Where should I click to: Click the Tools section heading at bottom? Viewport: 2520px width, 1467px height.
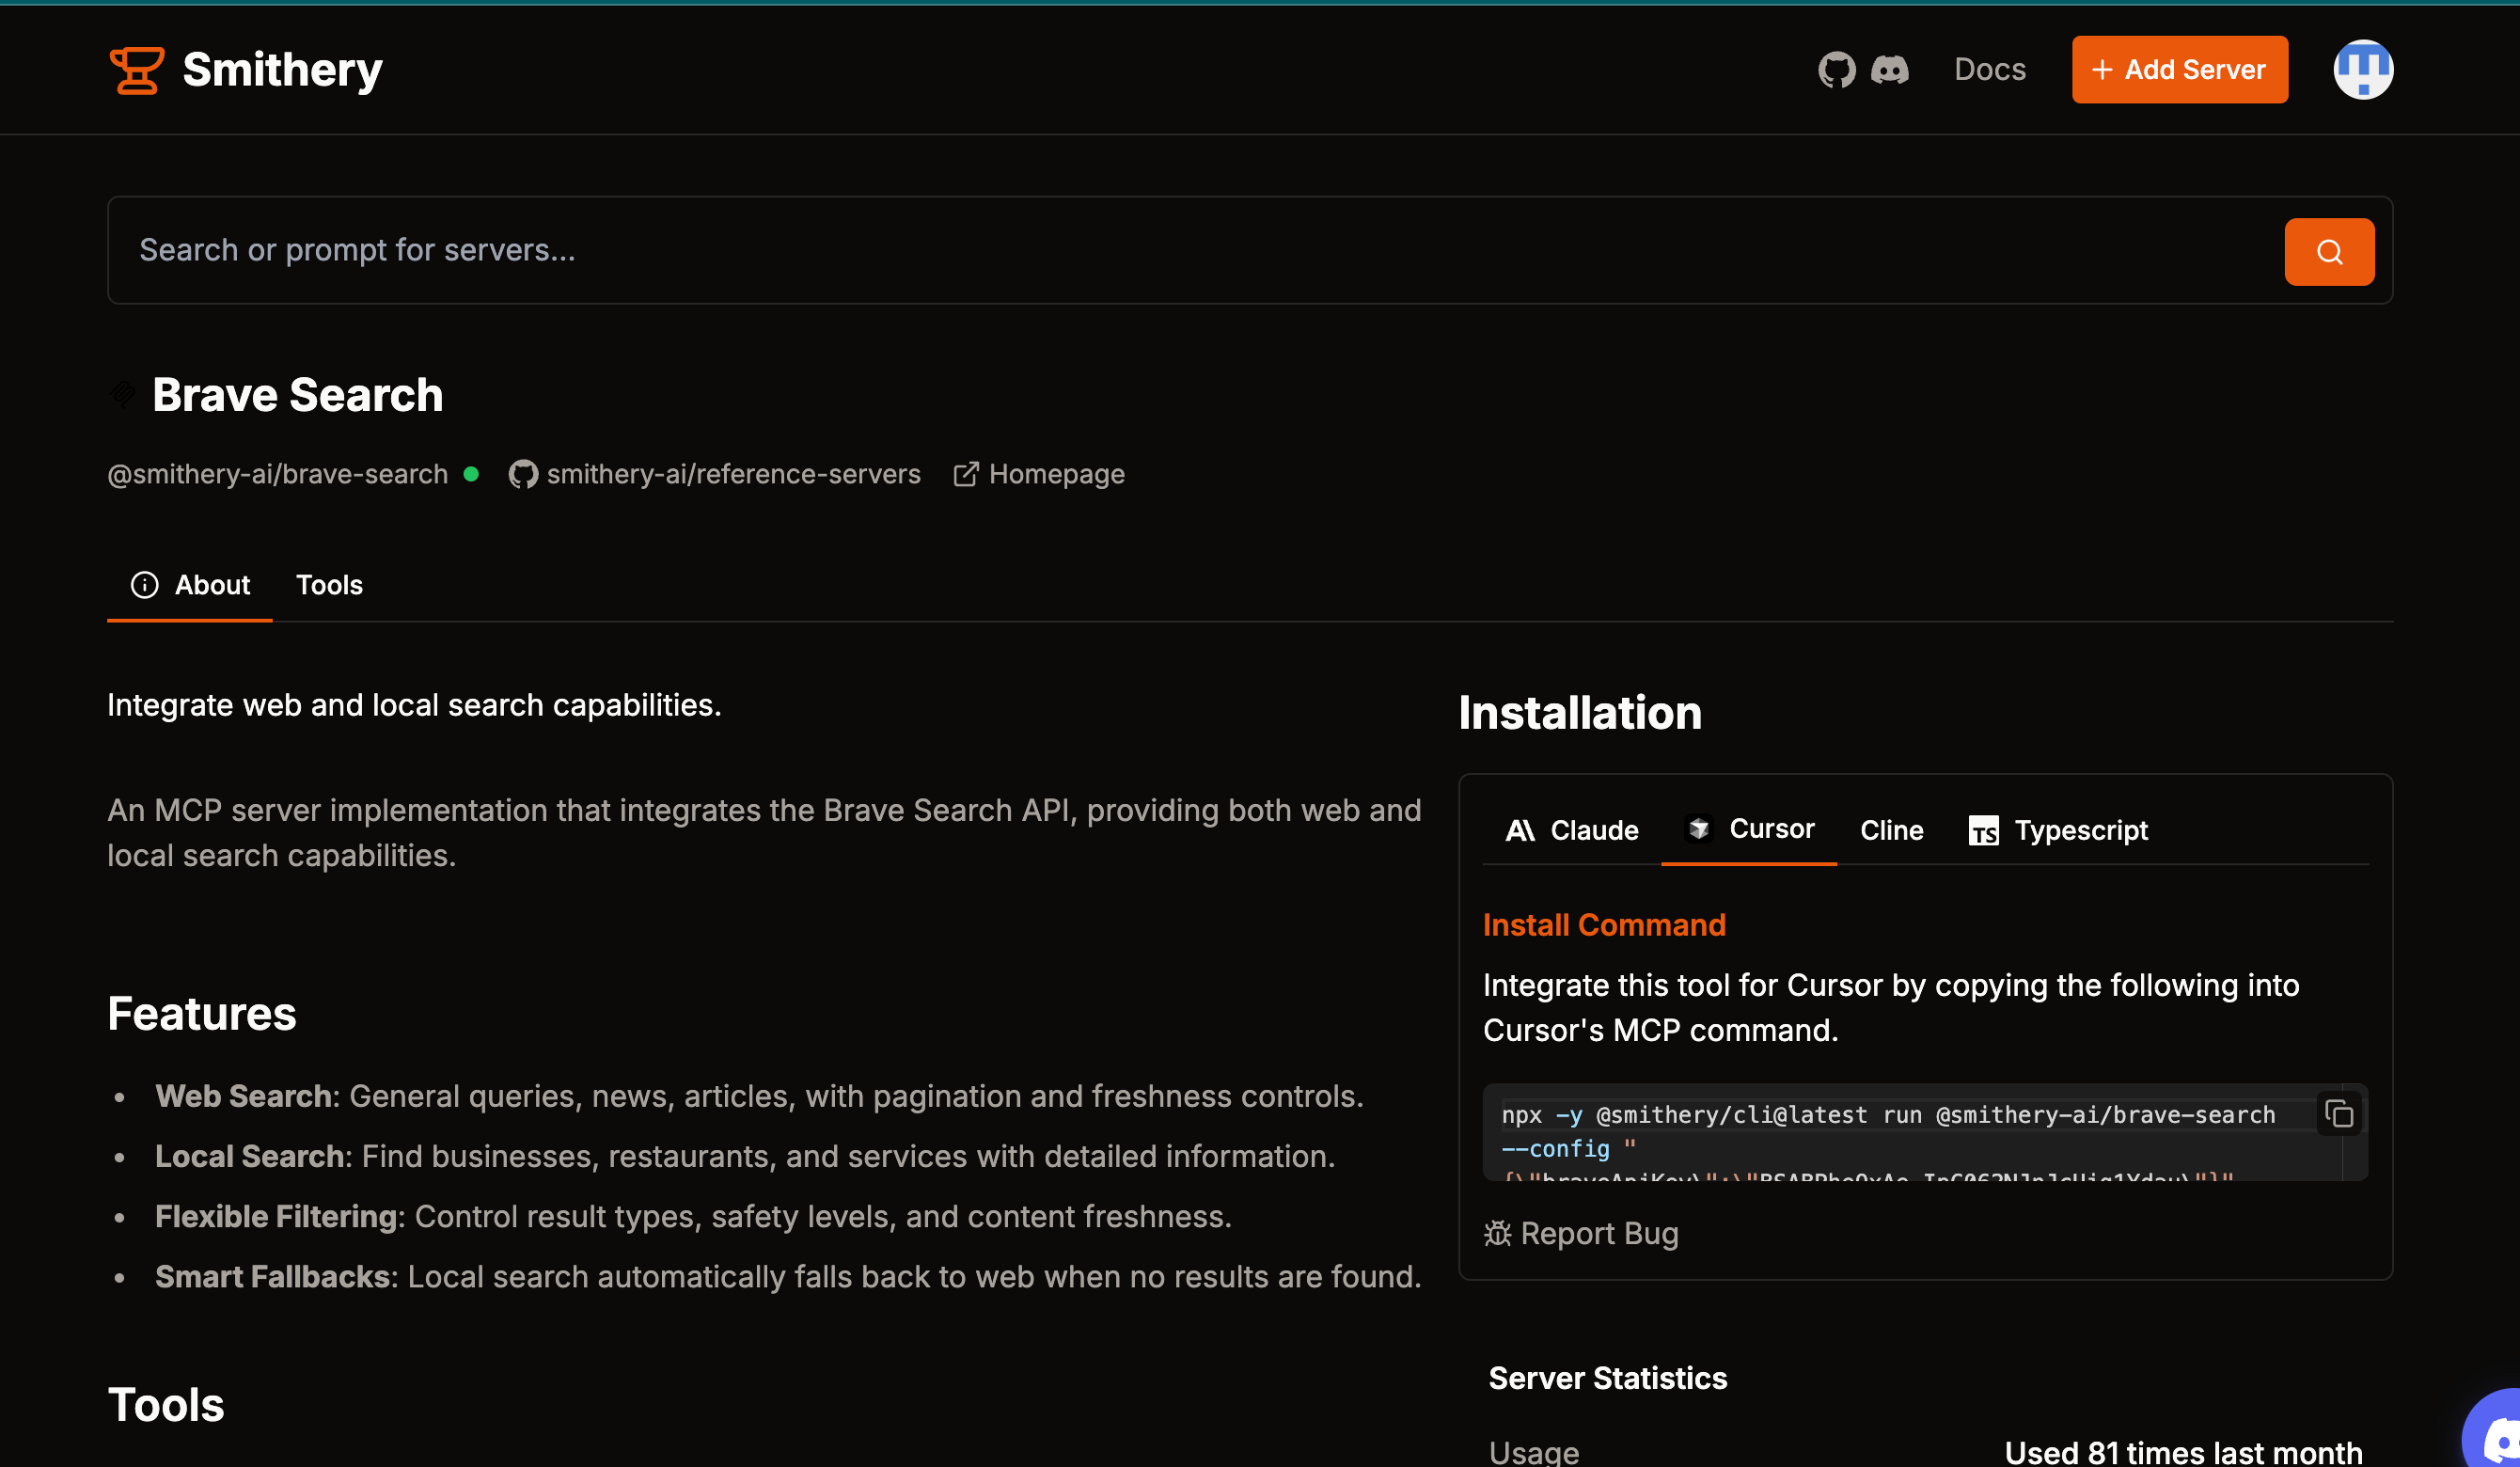coord(166,1404)
